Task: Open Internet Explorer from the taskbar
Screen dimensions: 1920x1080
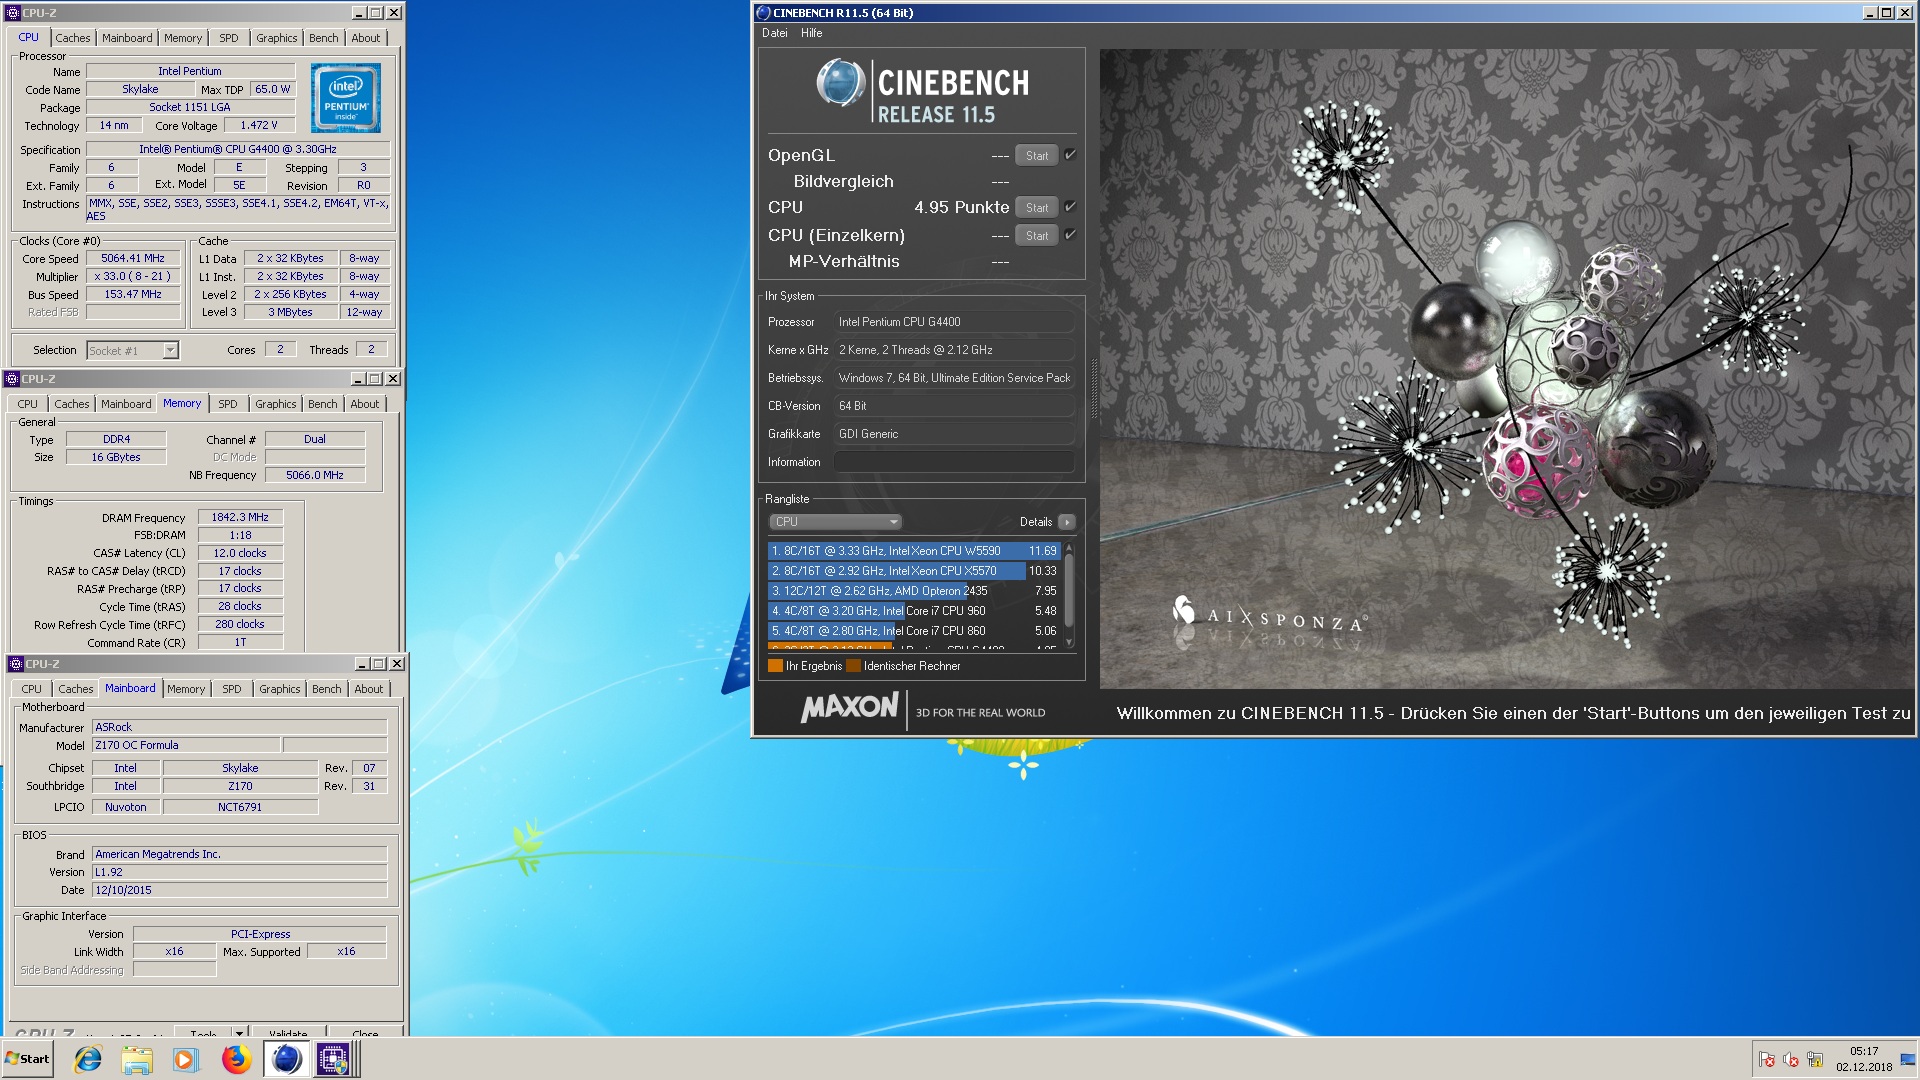Action: [x=88, y=1059]
